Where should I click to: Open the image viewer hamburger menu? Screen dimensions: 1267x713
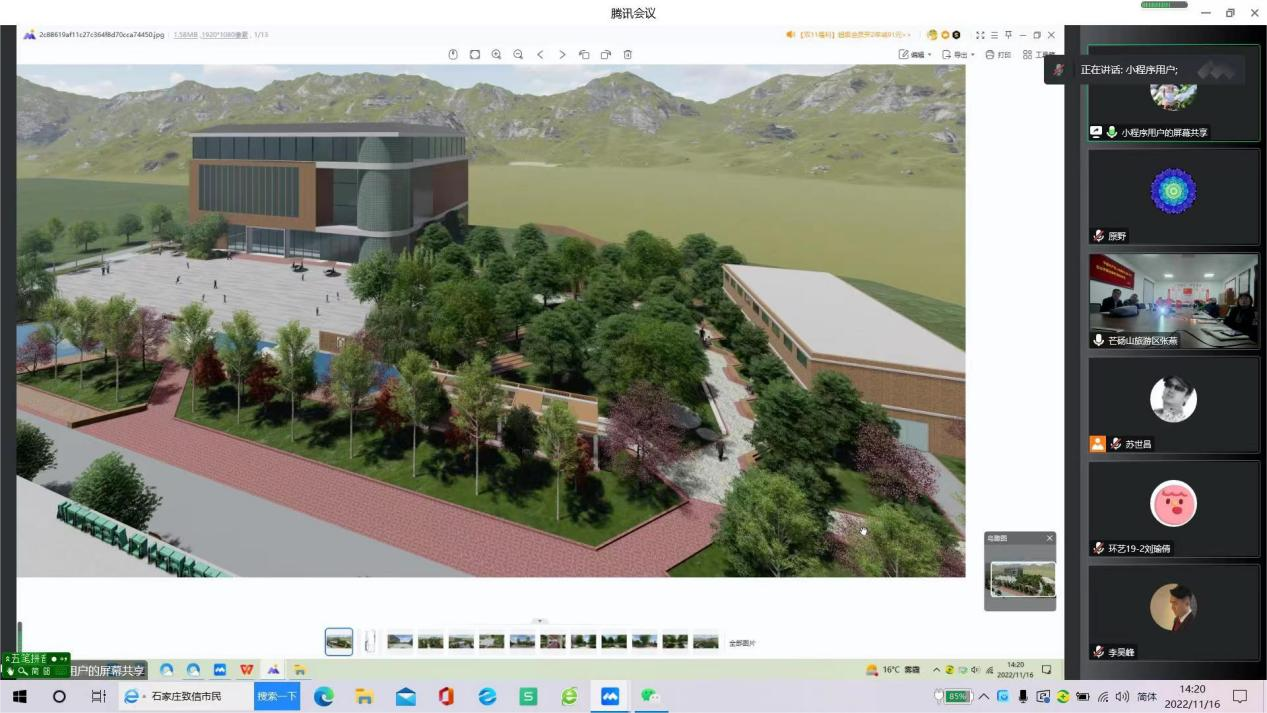click(994, 35)
